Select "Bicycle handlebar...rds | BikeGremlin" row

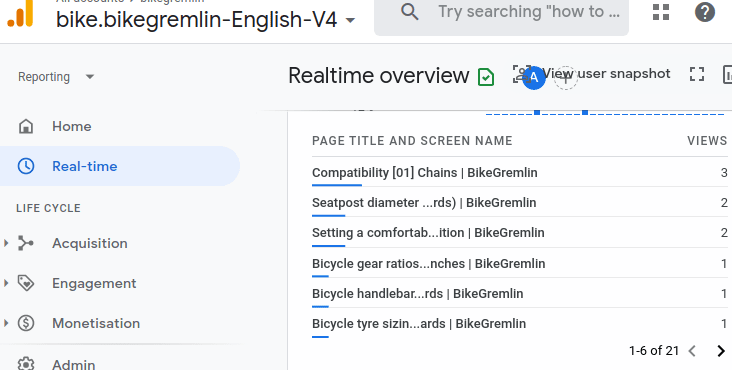(520, 293)
